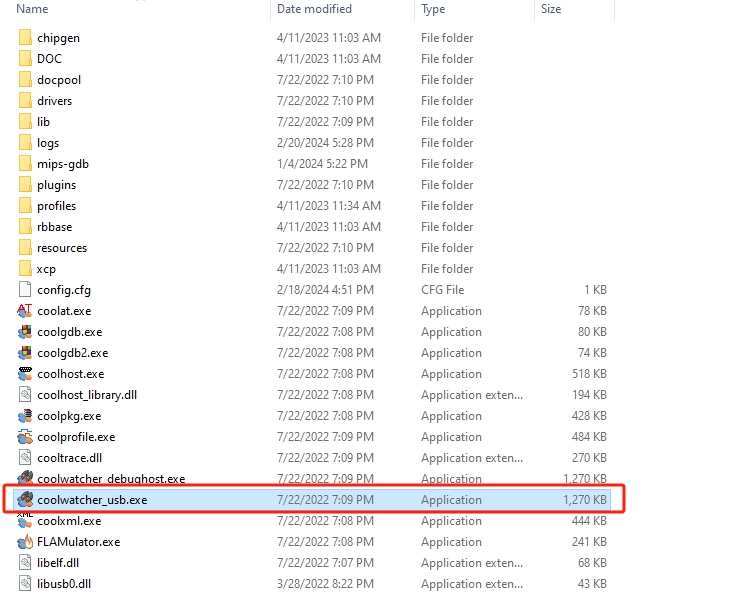Viewport: 747px width, 594px height.
Task: Select the plugins folder entry
Action: click(56, 185)
